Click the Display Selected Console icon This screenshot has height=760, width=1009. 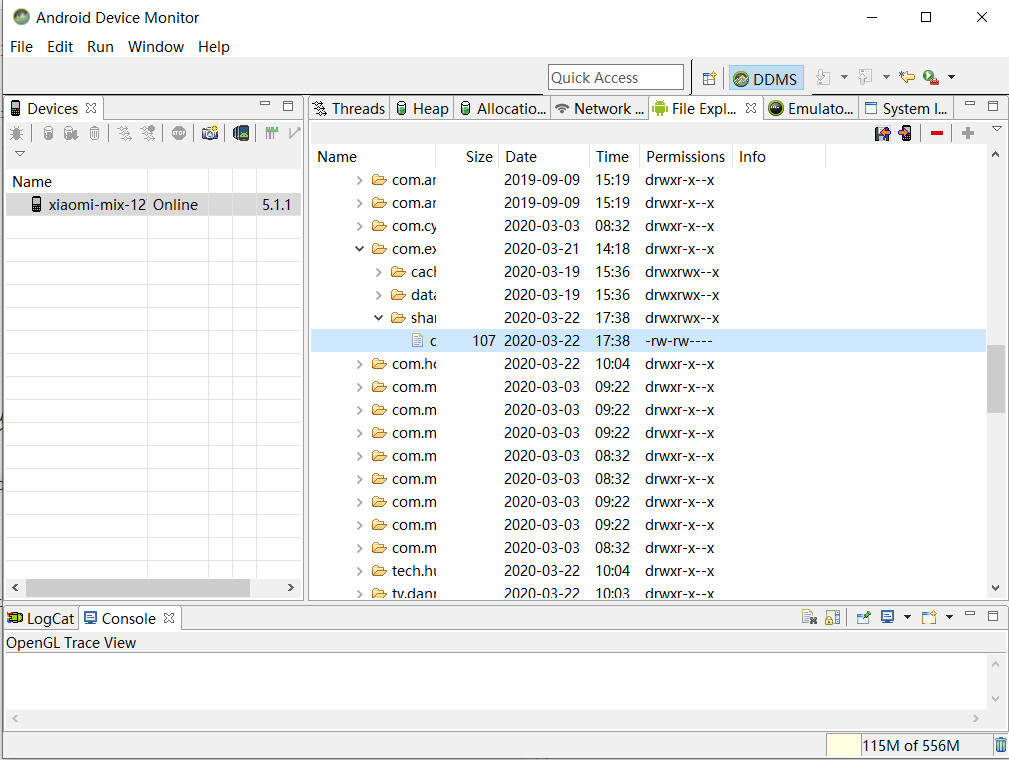(887, 616)
